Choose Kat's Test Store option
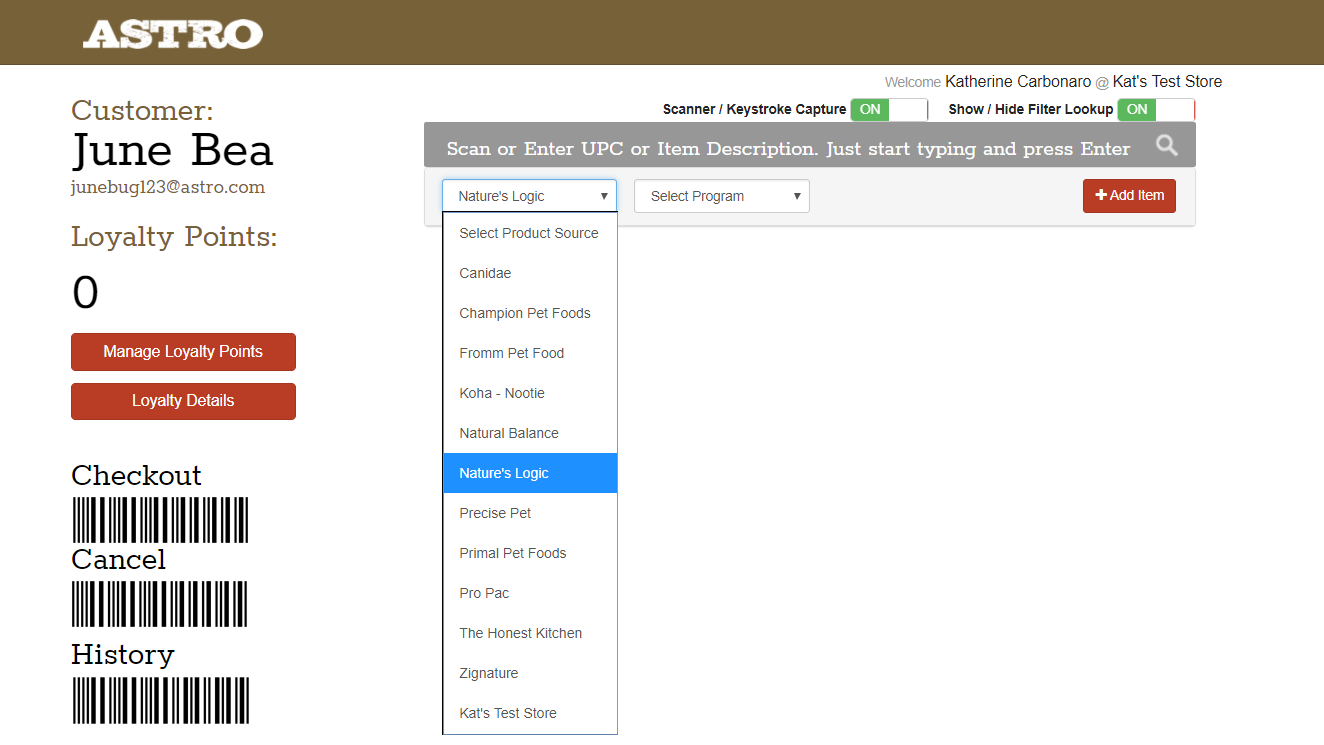Viewport: 1324px width, 745px height. pos(530,713)
